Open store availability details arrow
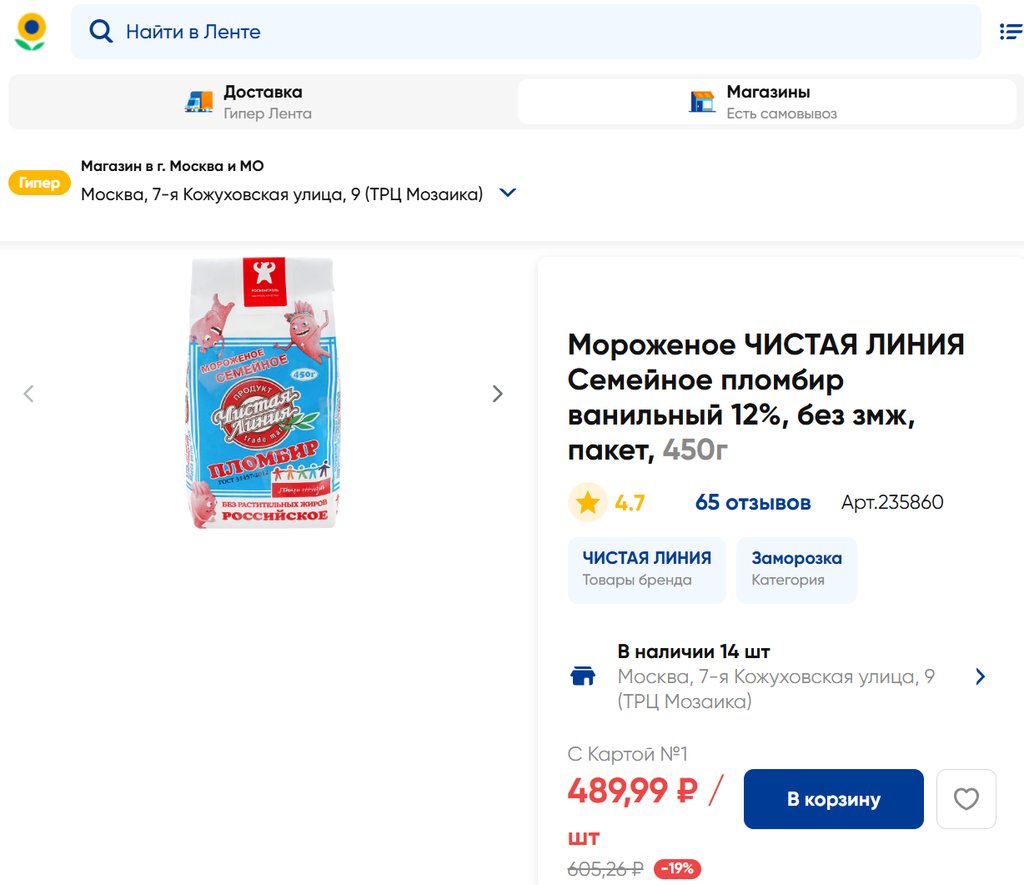Screen dimensions: 1024x885 [x=980, y=677]
